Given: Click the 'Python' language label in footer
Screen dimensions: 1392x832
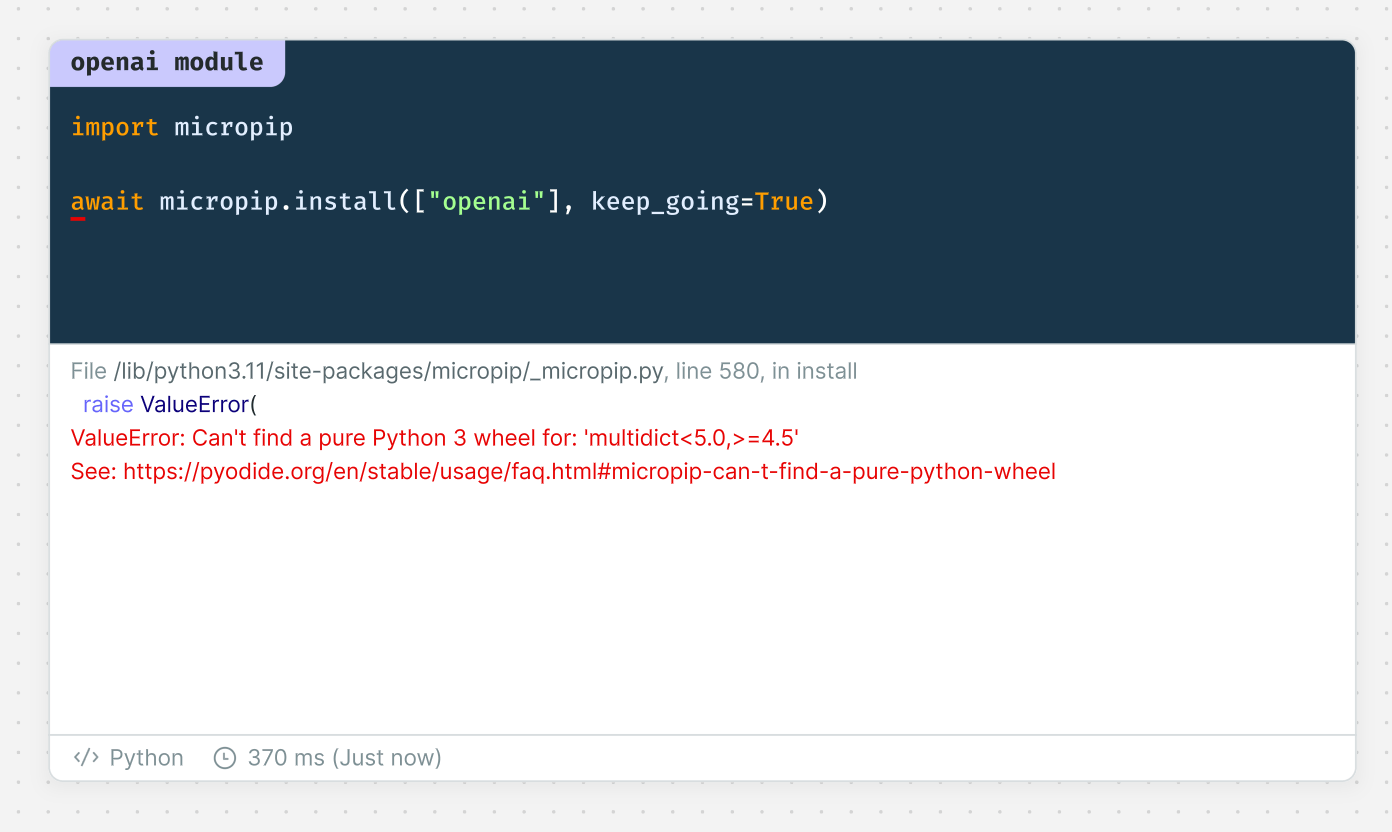Looking at the screenshot, I should tap(147, 758).
